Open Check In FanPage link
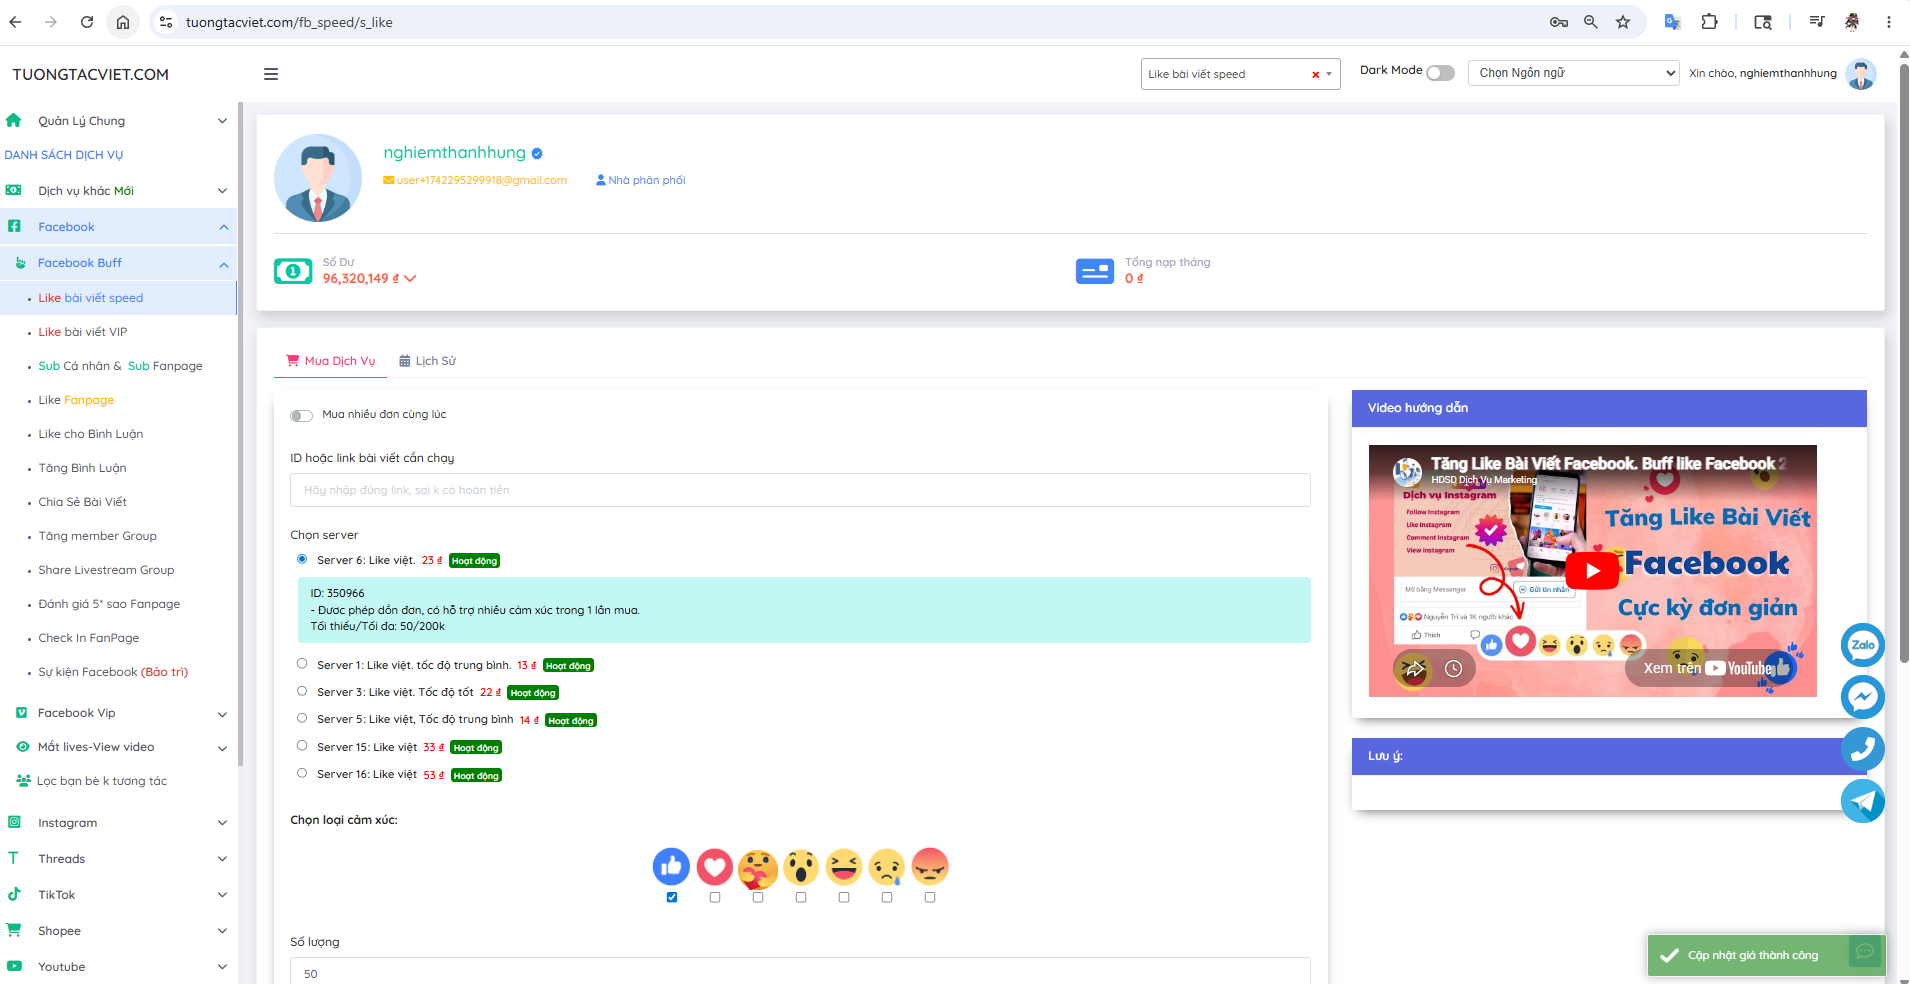Image resolution: width=1910 pixels, height=984 pixels. pyautogui.click(x=89, y=638)
